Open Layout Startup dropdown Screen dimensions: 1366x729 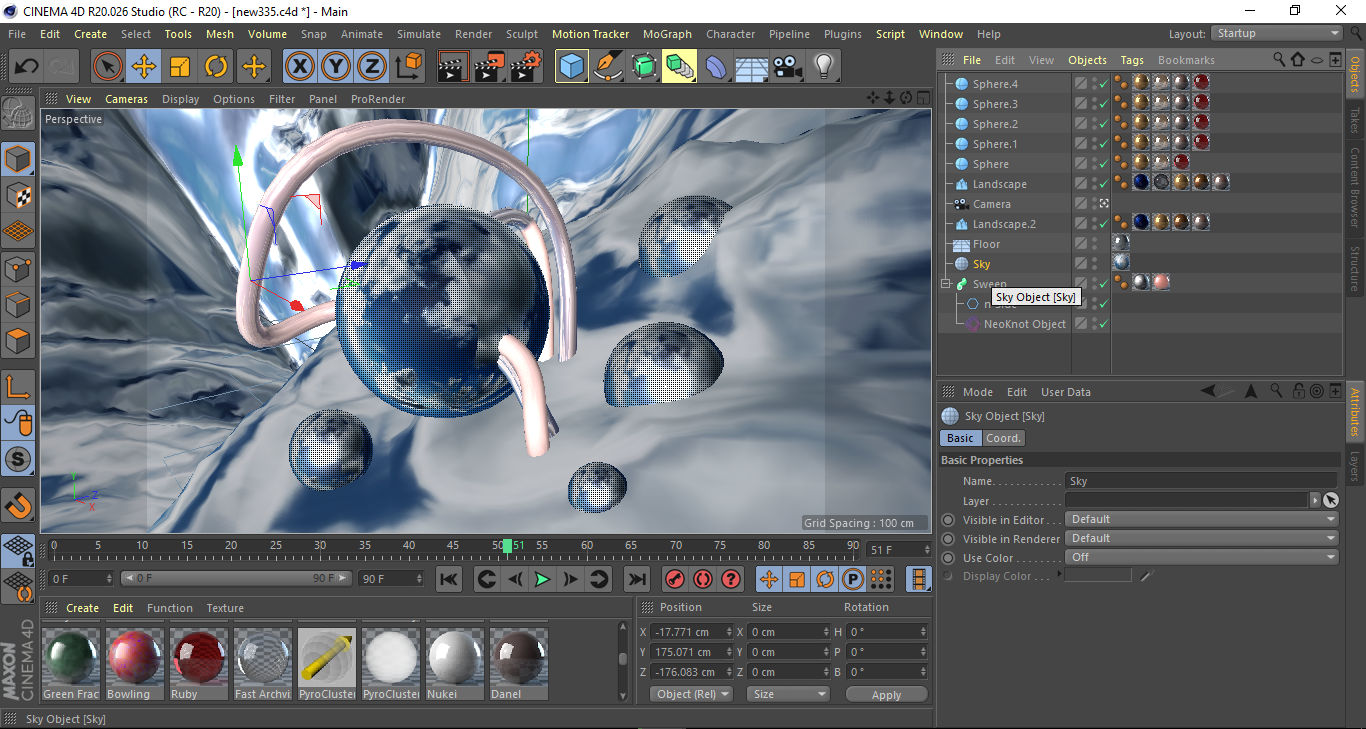tap(1276, 33)
